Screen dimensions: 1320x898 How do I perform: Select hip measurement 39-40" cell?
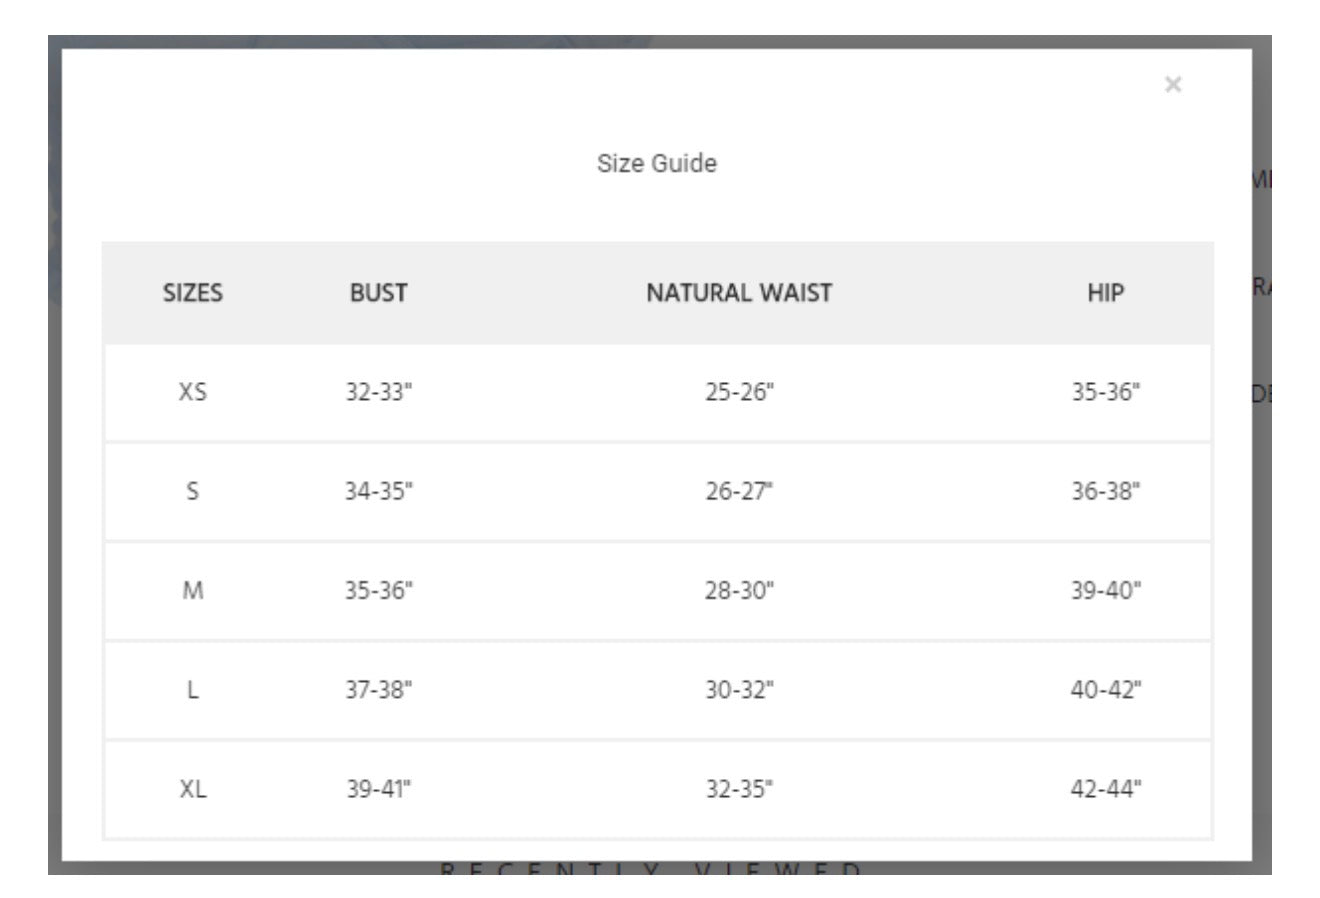(x=1106, y=590)
